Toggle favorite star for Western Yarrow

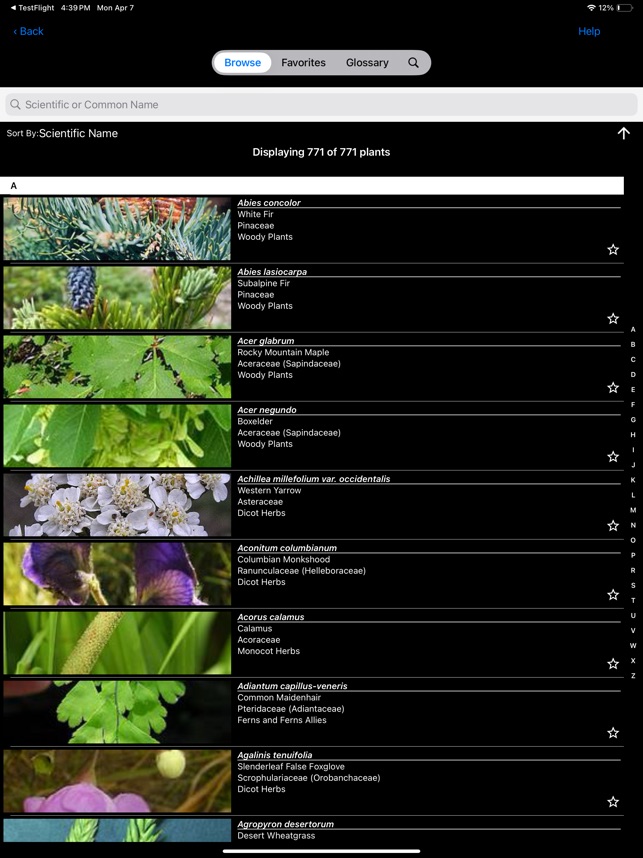click(x=613, y=525)
